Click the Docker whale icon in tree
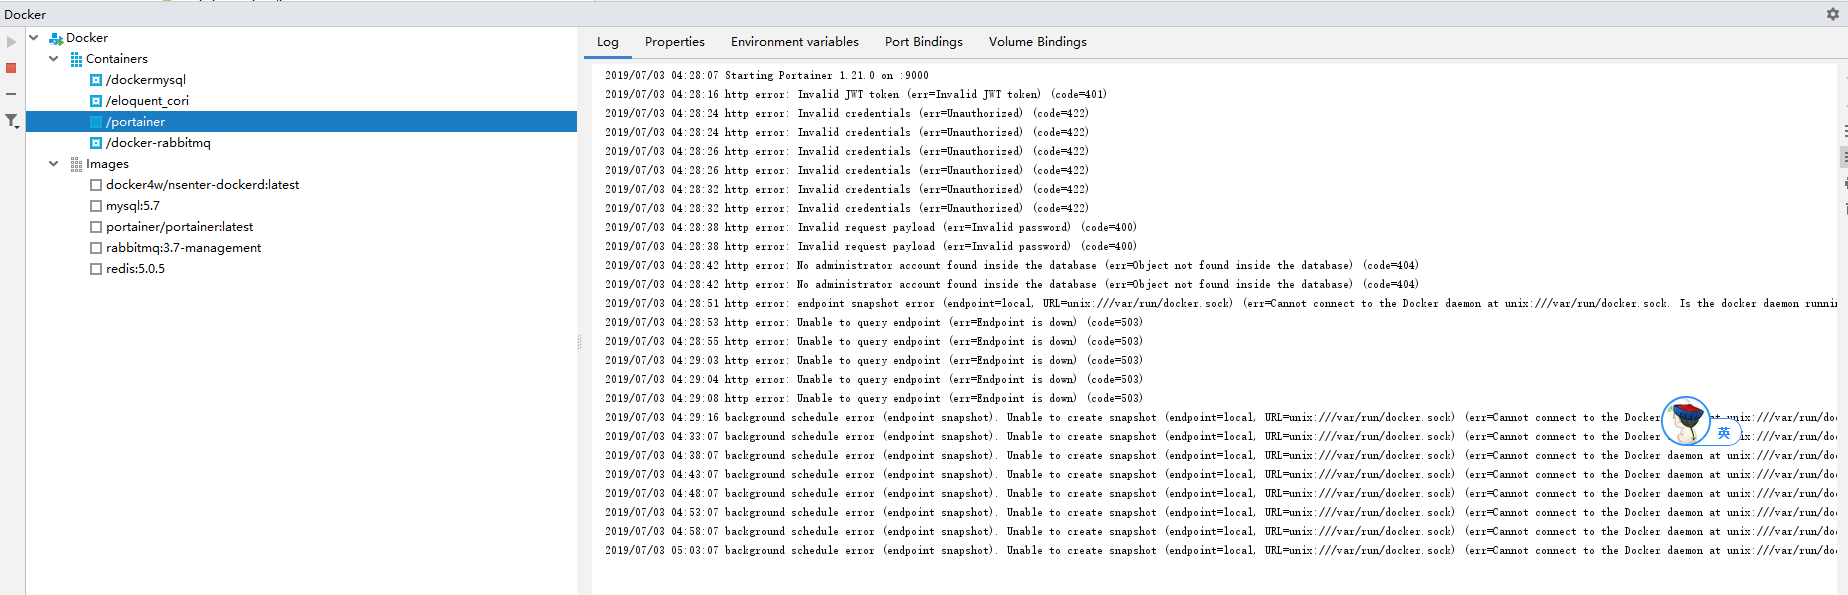1848x595 pixels. 56,38
